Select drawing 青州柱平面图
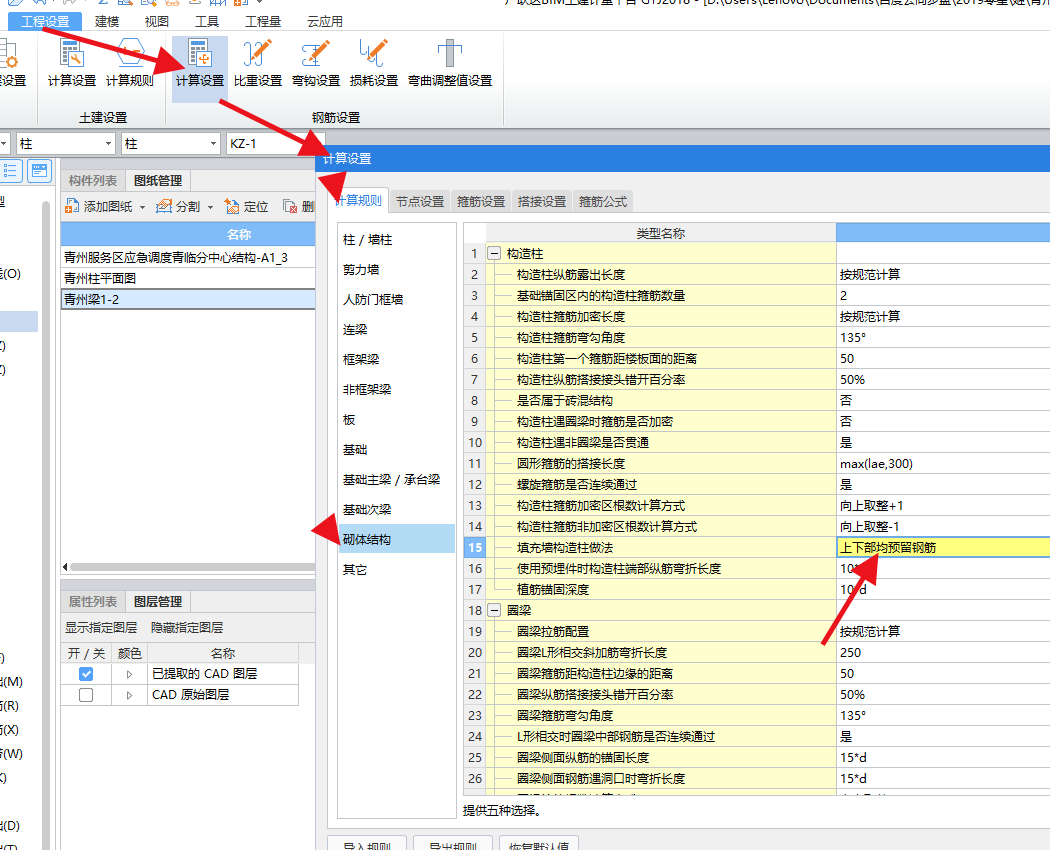Image resolution: width=1050 pixels, height=850 pixels. 188,278
